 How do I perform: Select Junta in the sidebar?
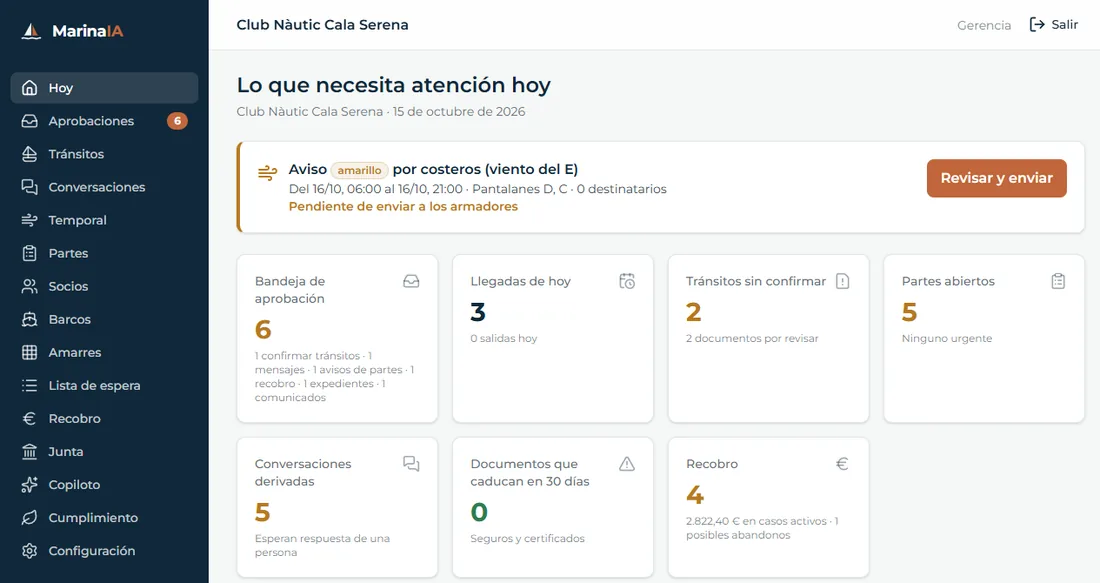point(105,451)
